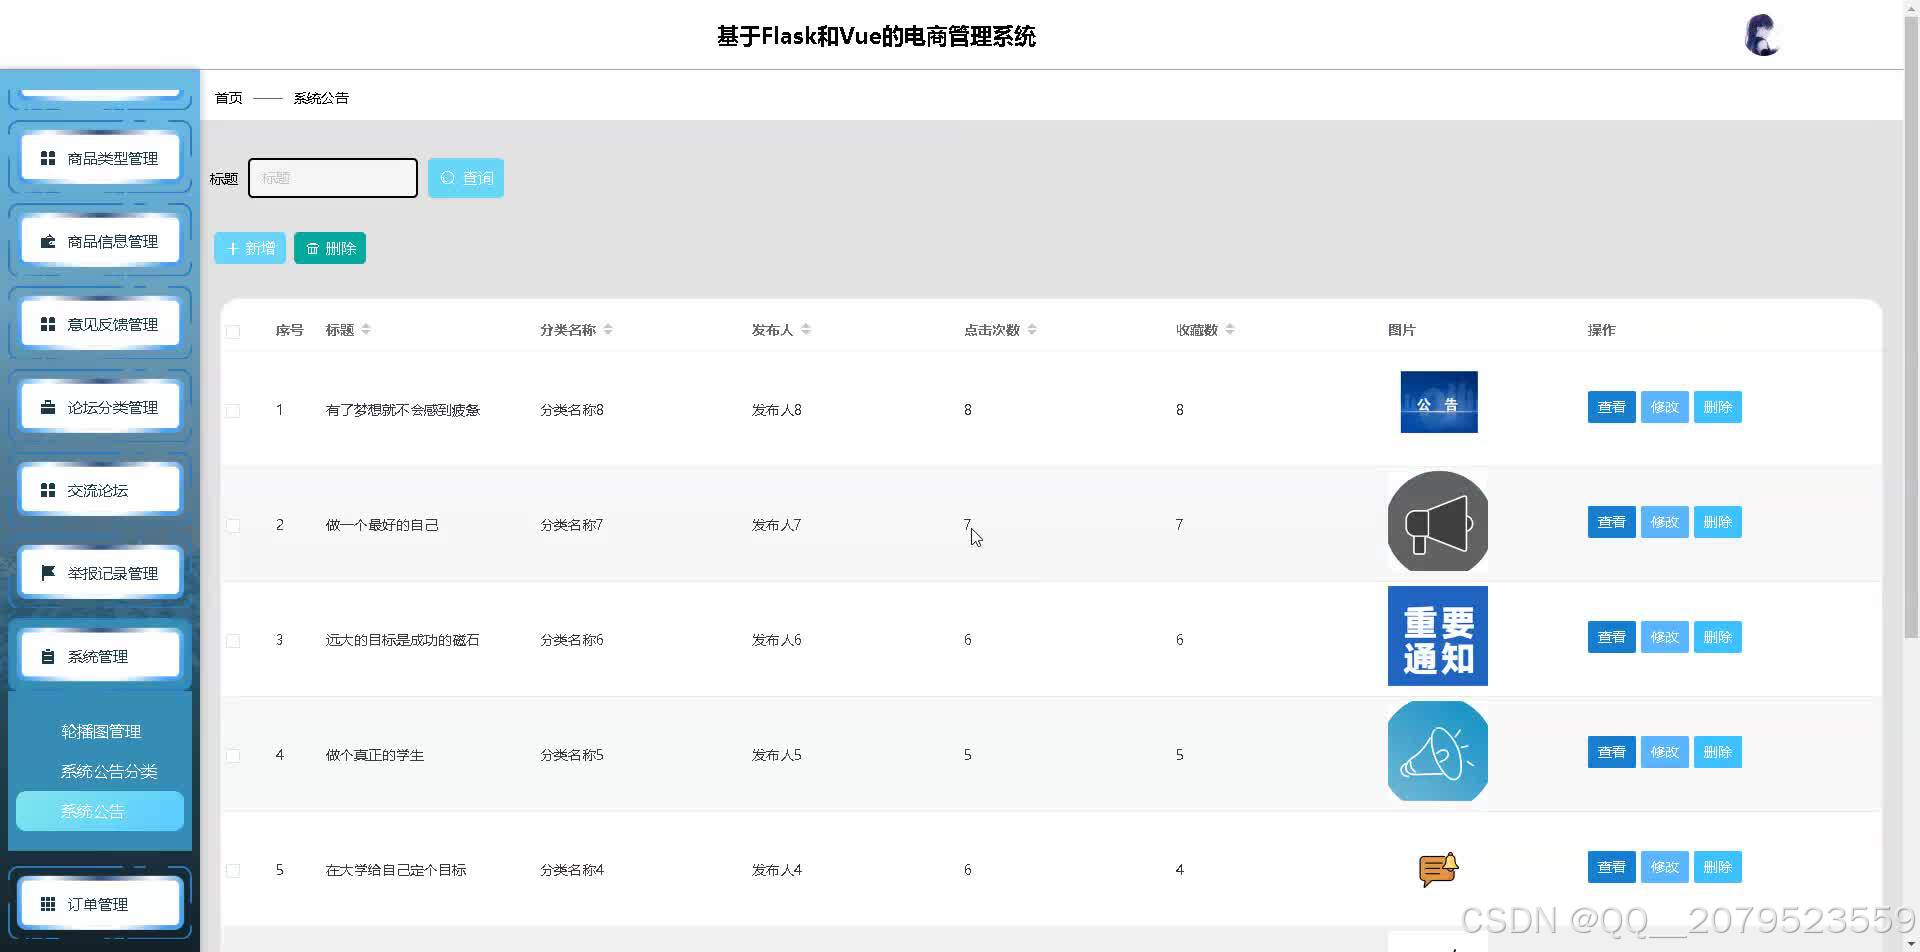Open 商品信息管理 sidebar menu
The width and height of the screenshot is (1920, 952).
pos(100,241)
